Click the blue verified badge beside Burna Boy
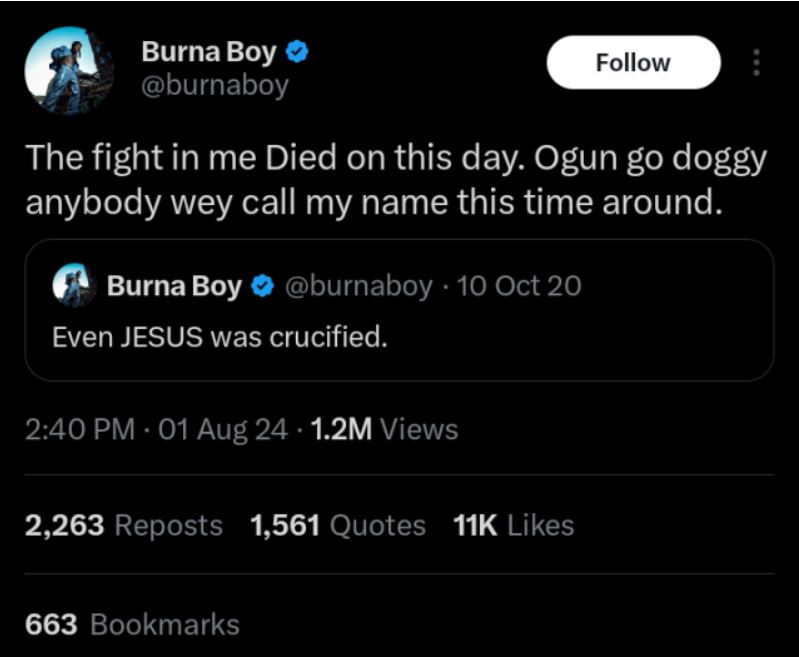Viewport: 799px width, 660px height. coord(297,52)
